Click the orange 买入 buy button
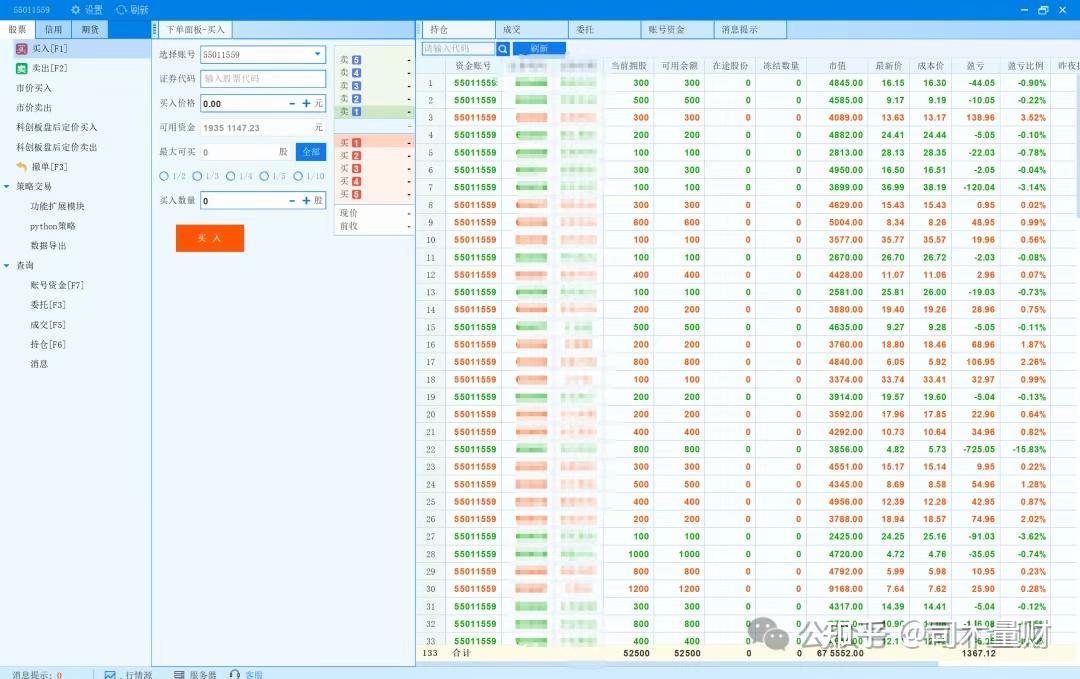Viewport: 1080px width, 679px height. (209, 238)
